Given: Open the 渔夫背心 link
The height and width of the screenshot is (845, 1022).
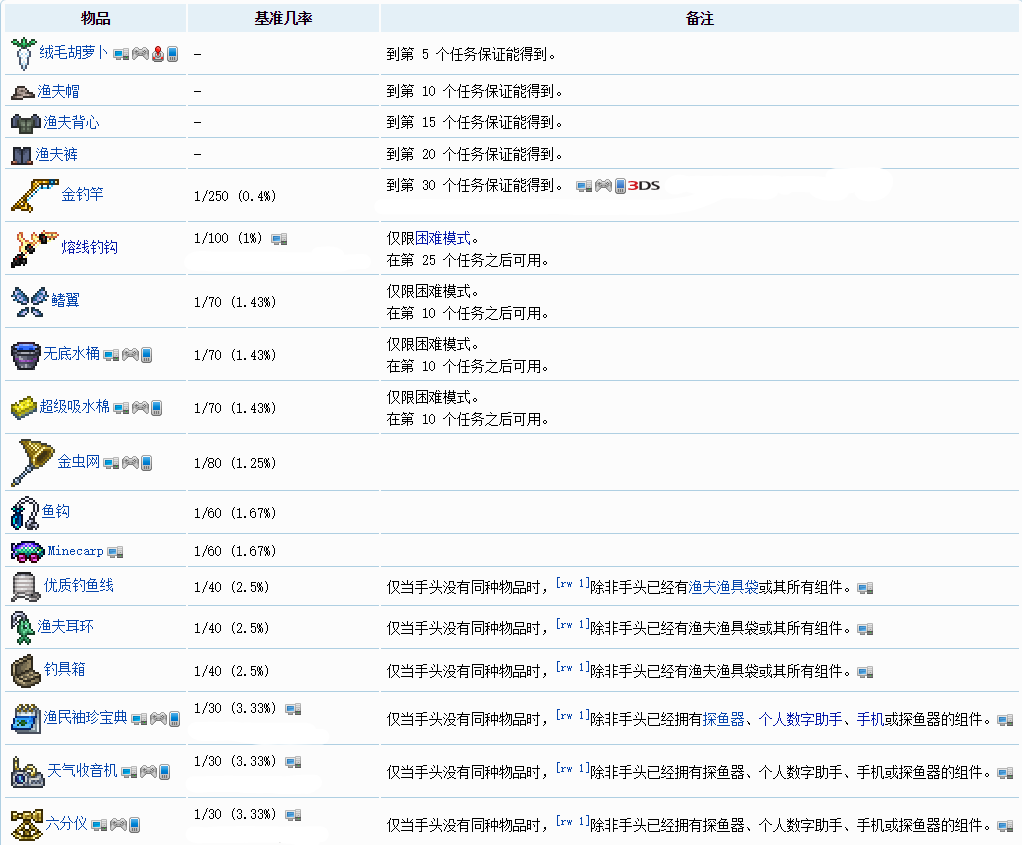Looking at the screenshot, I should 72,122.
